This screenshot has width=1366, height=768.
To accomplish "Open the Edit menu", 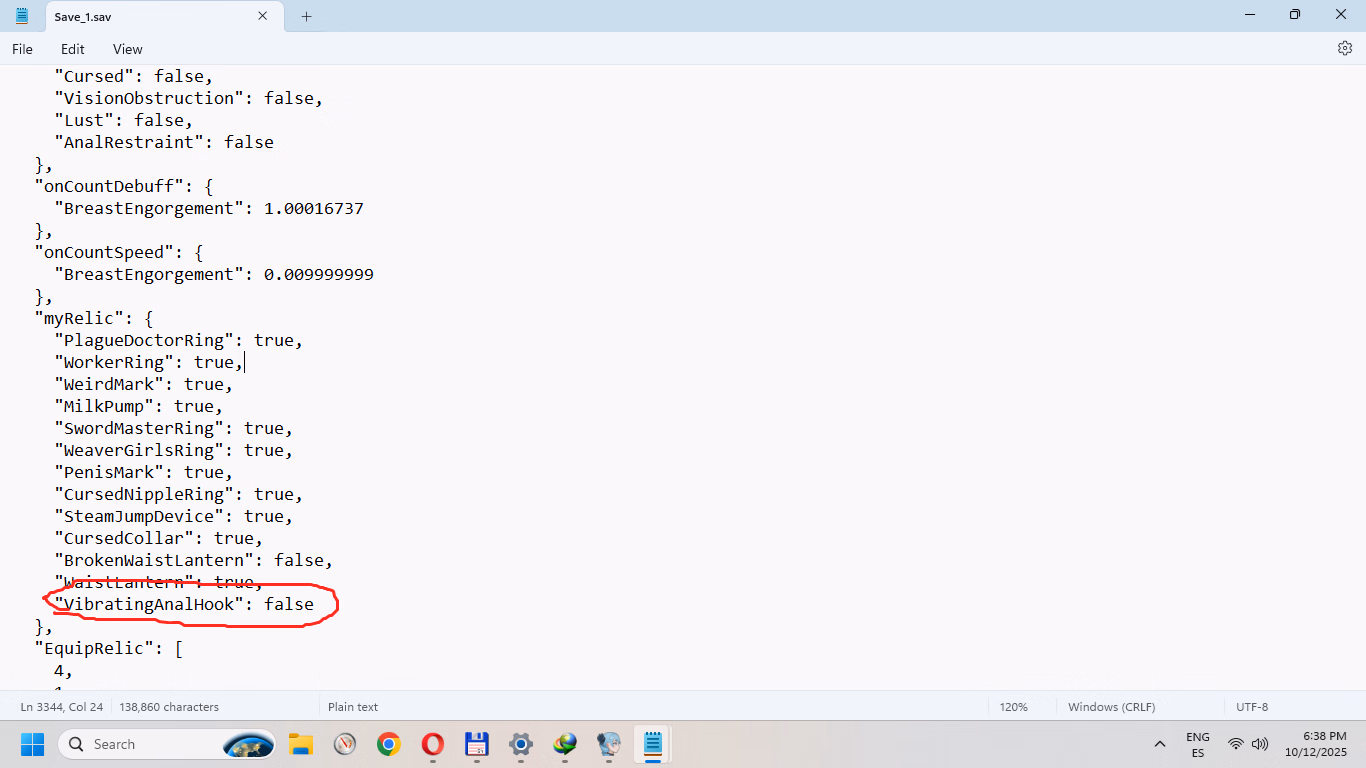I will pos(72,49).
